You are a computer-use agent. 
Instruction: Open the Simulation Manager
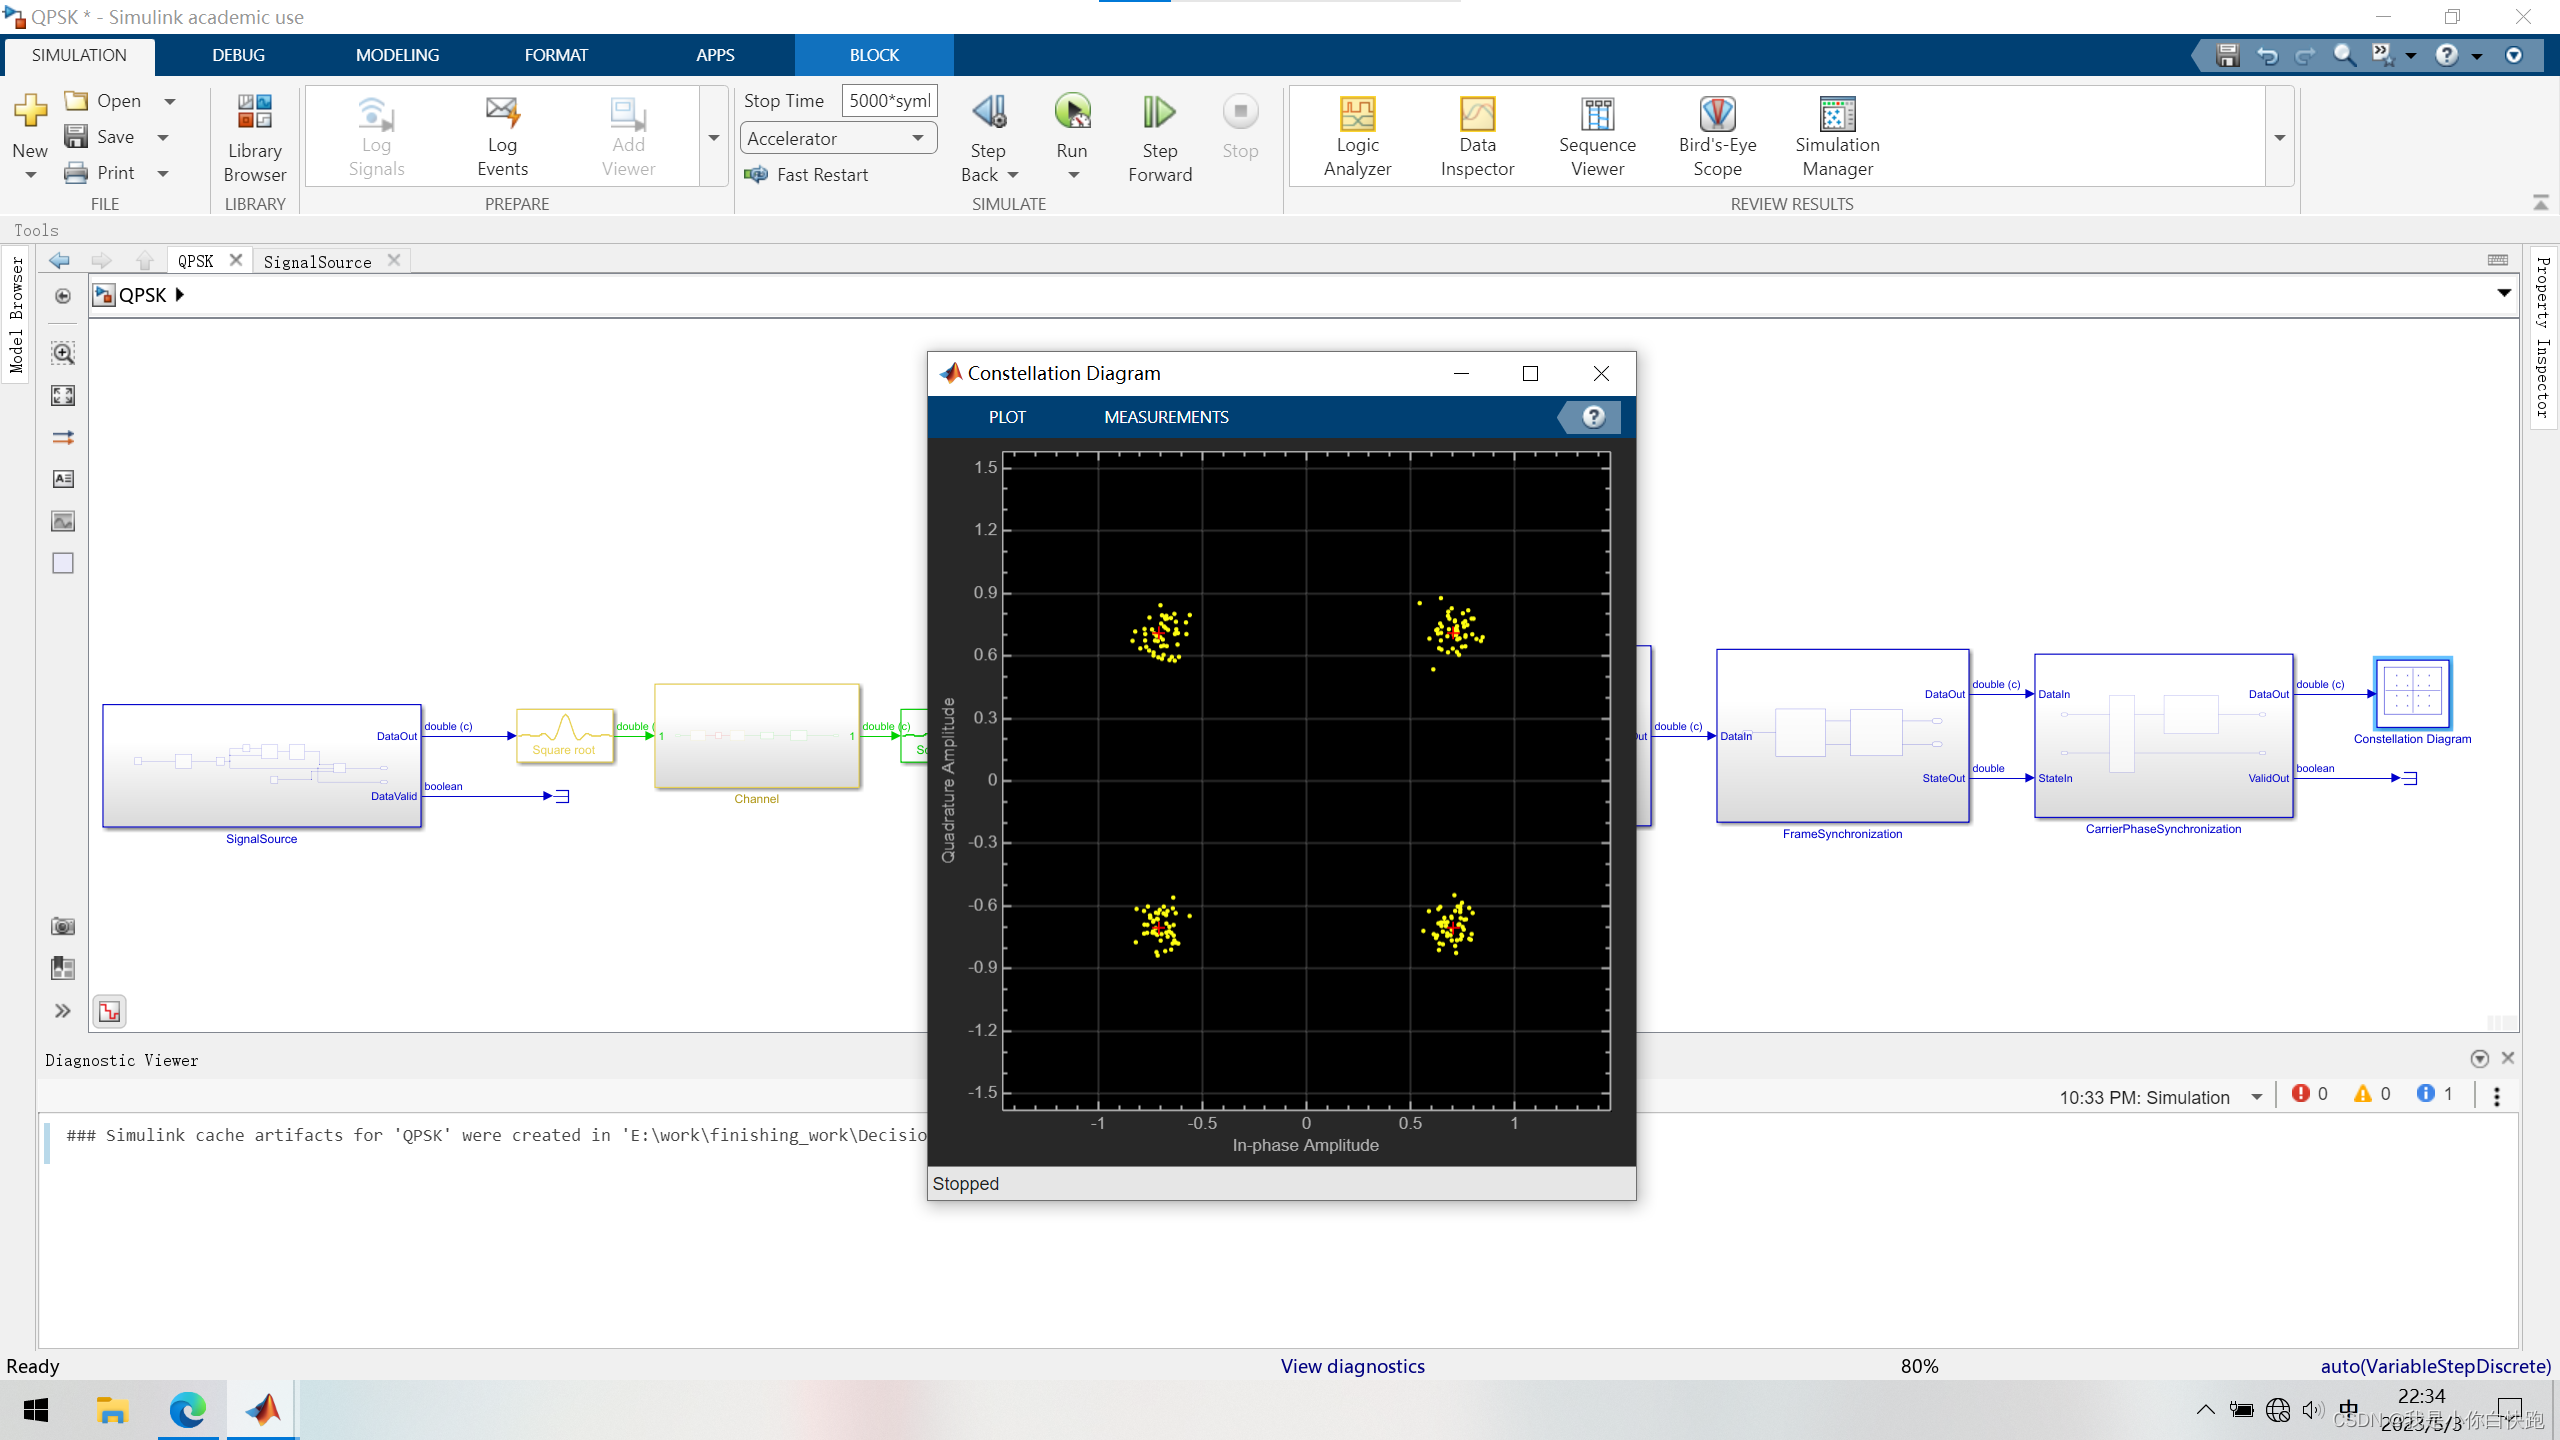(x=1837, y=138)
